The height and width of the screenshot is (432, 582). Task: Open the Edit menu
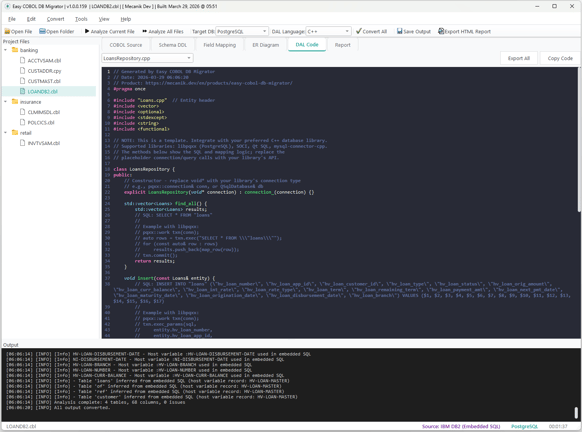(x=31, y=19)
